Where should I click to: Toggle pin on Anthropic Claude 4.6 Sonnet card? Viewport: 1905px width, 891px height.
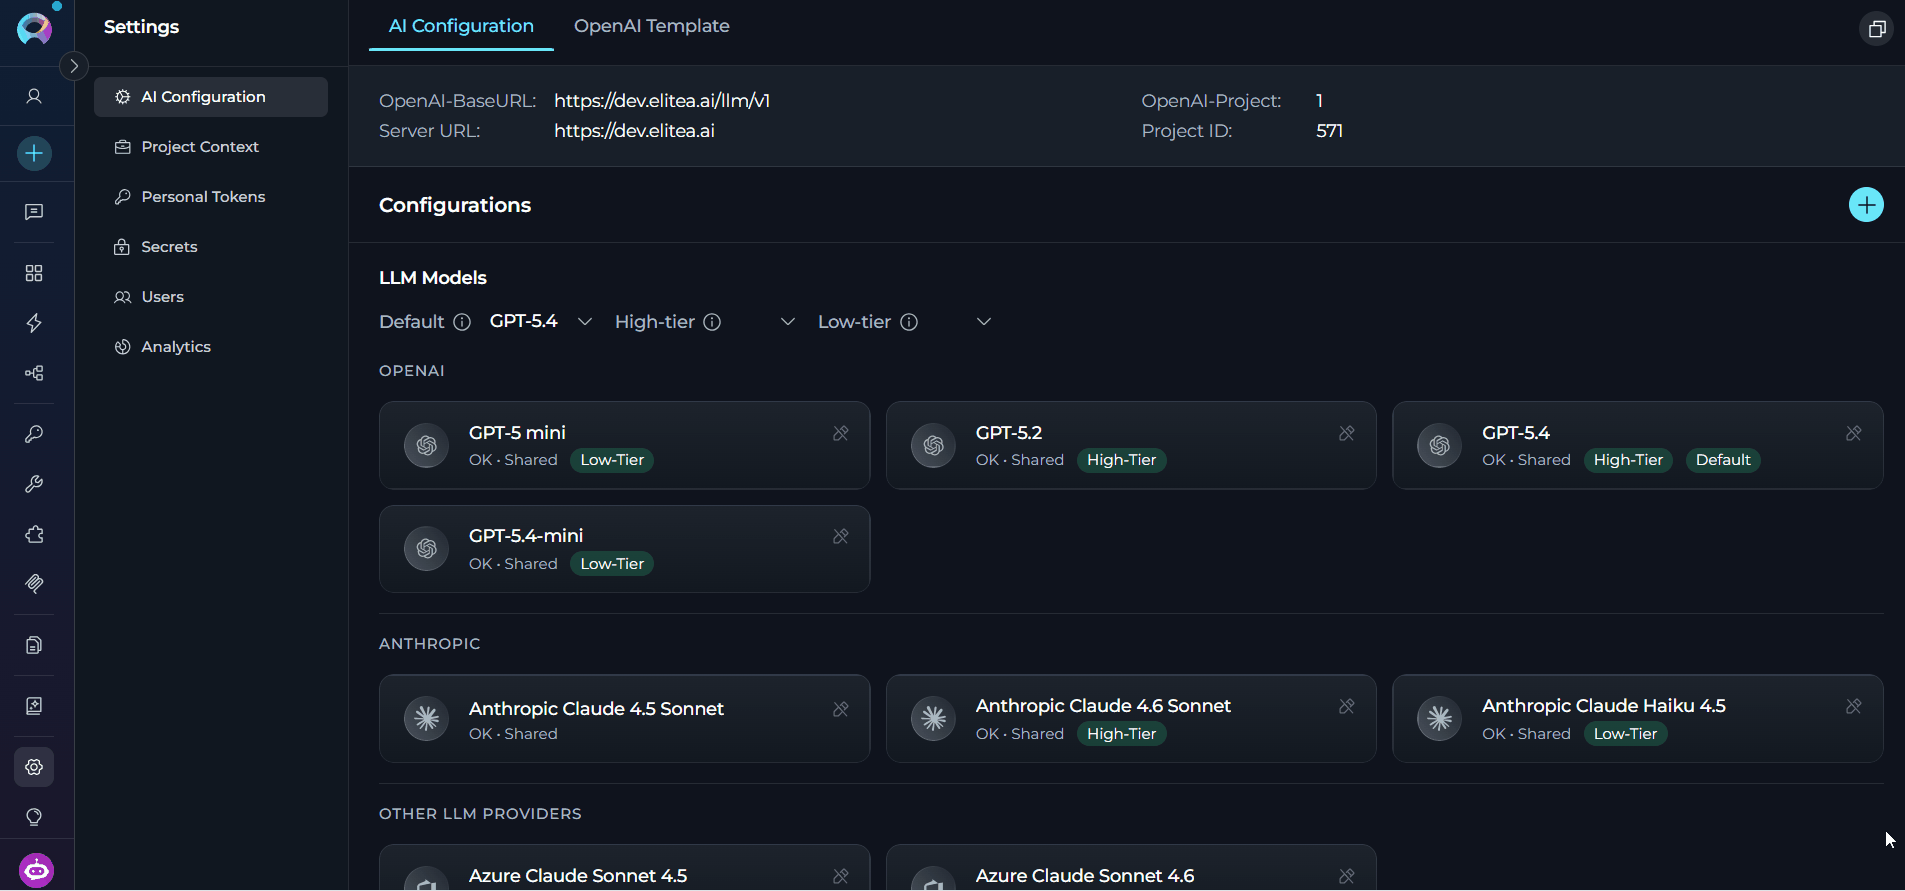(x=1347, y=706)
